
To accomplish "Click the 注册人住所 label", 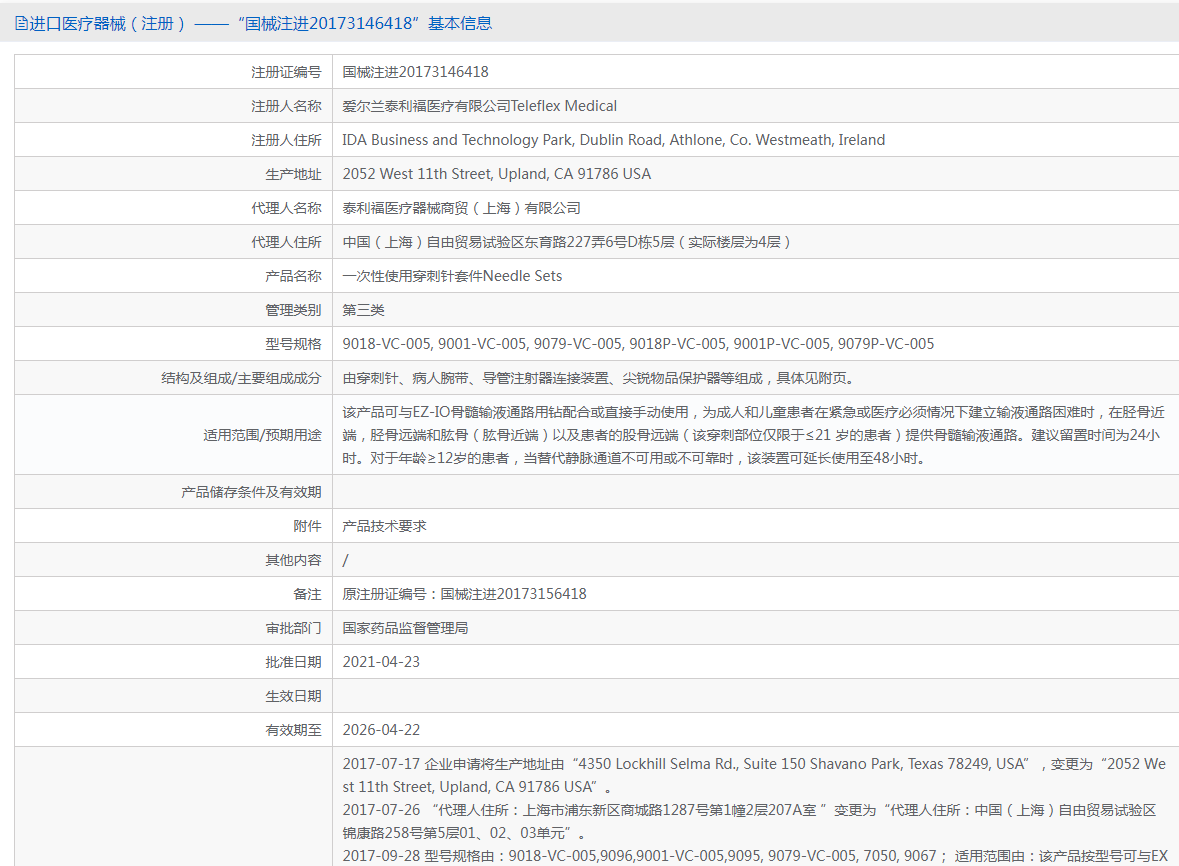I will point(286,140).
